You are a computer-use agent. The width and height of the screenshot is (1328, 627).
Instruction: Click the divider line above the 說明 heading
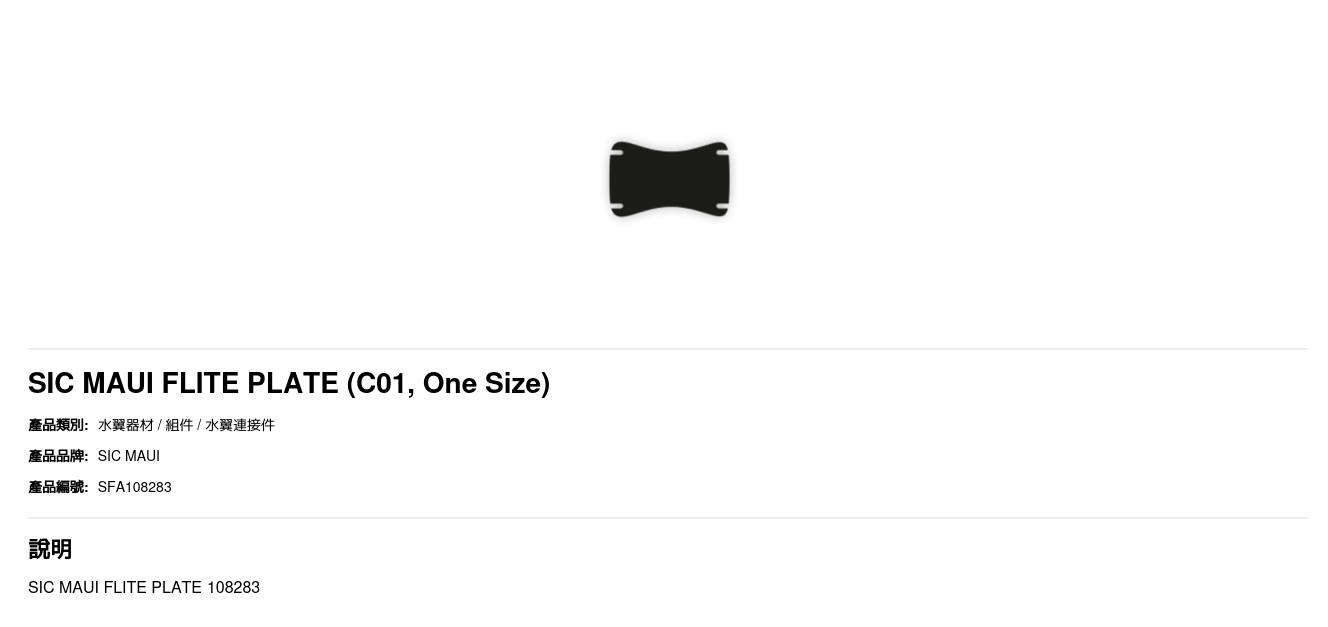(x=668, y=518)
